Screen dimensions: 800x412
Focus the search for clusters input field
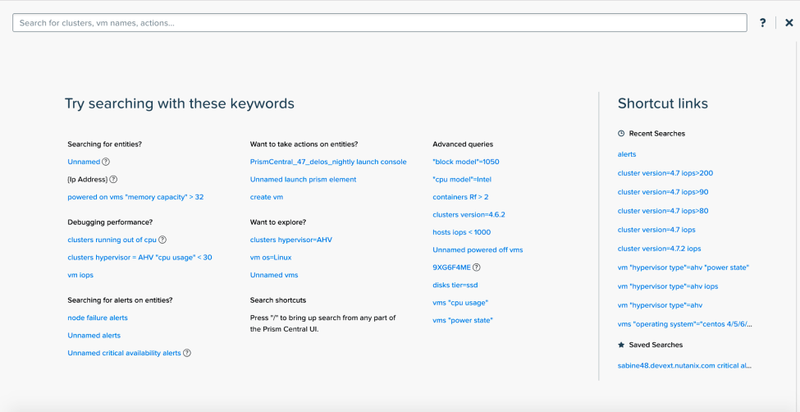pyautogui.click(x=380, y=23)
